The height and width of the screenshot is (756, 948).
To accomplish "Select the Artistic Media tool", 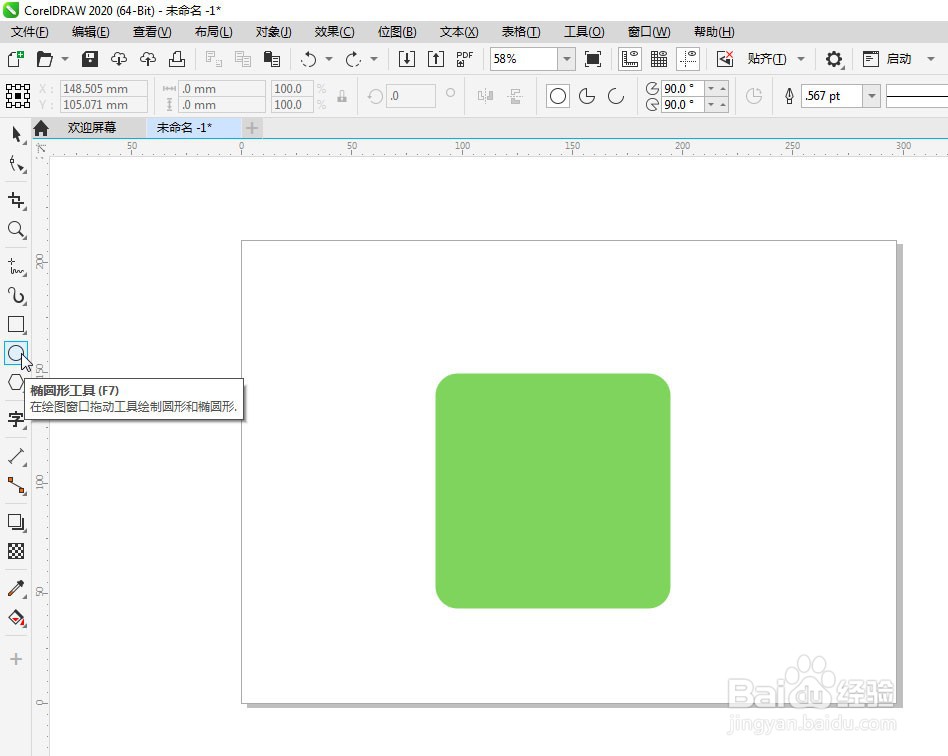I will [x=17, y=296].
